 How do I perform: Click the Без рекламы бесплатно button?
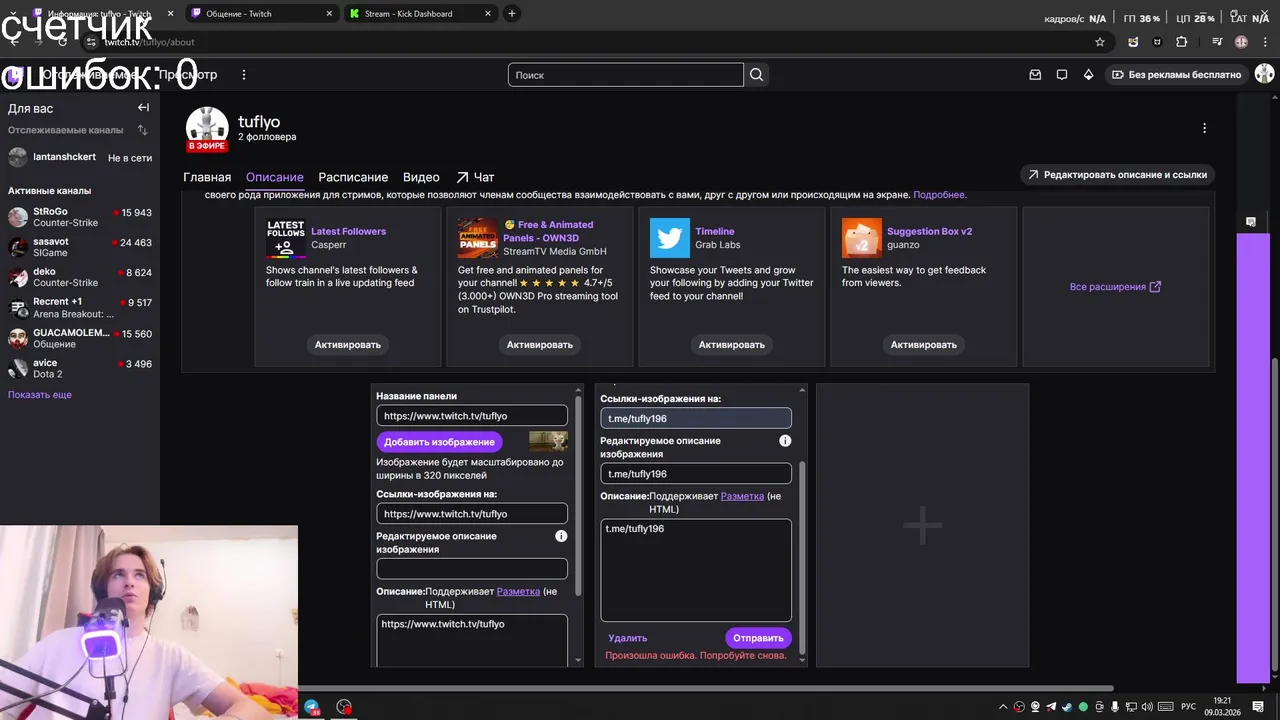(x=1175, y=75)
